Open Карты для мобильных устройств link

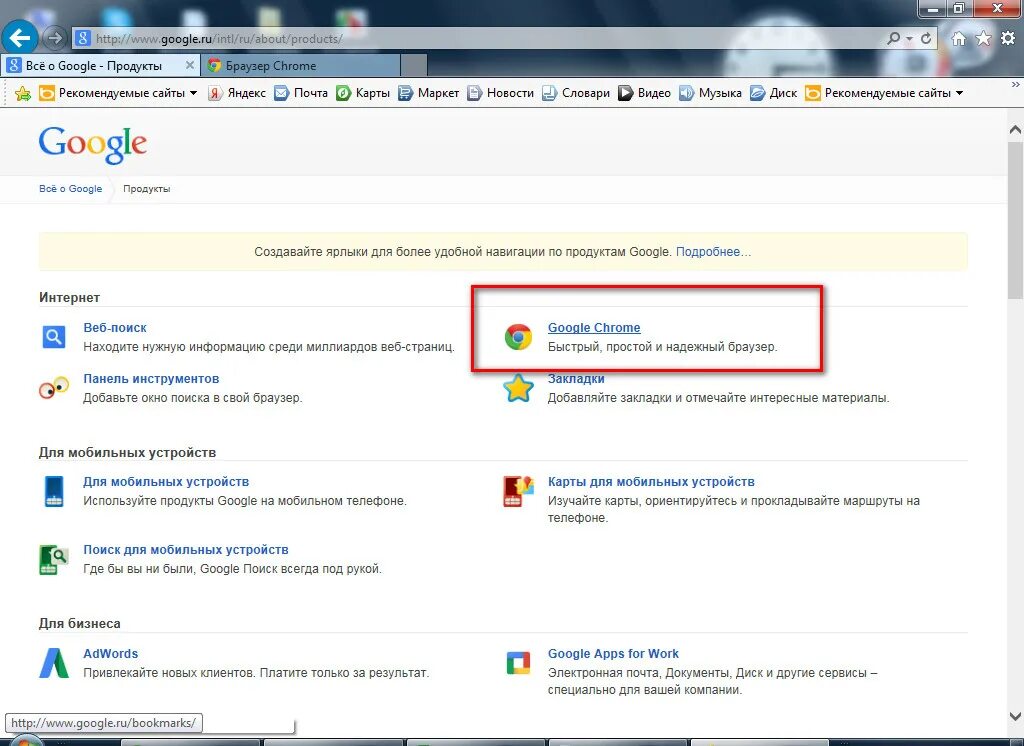[x=651, y=482]
